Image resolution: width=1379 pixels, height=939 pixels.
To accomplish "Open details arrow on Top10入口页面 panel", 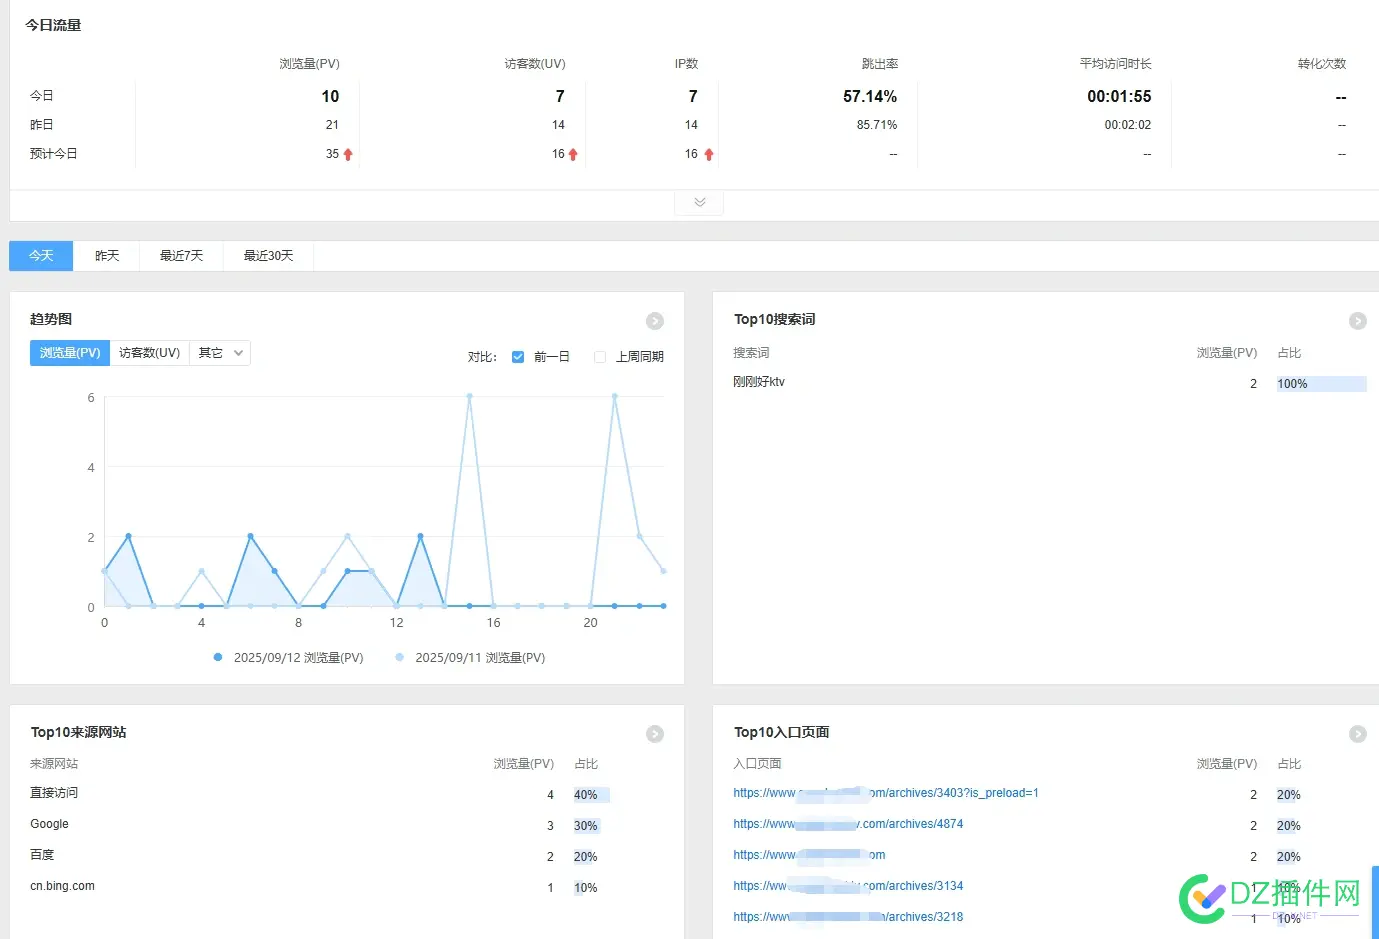I will pyautogui.click(x=1357, y=734).
